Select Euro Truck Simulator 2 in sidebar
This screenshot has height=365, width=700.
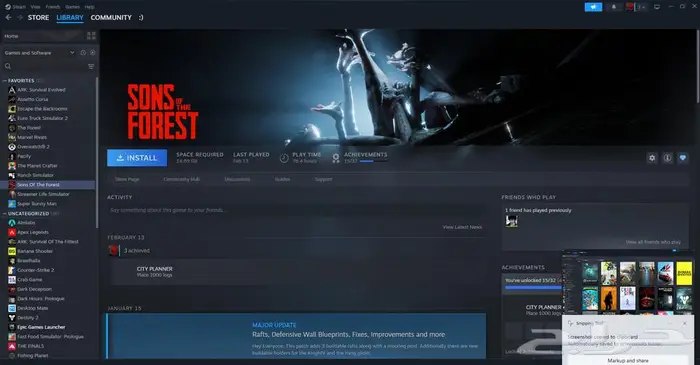pos(42,118)
